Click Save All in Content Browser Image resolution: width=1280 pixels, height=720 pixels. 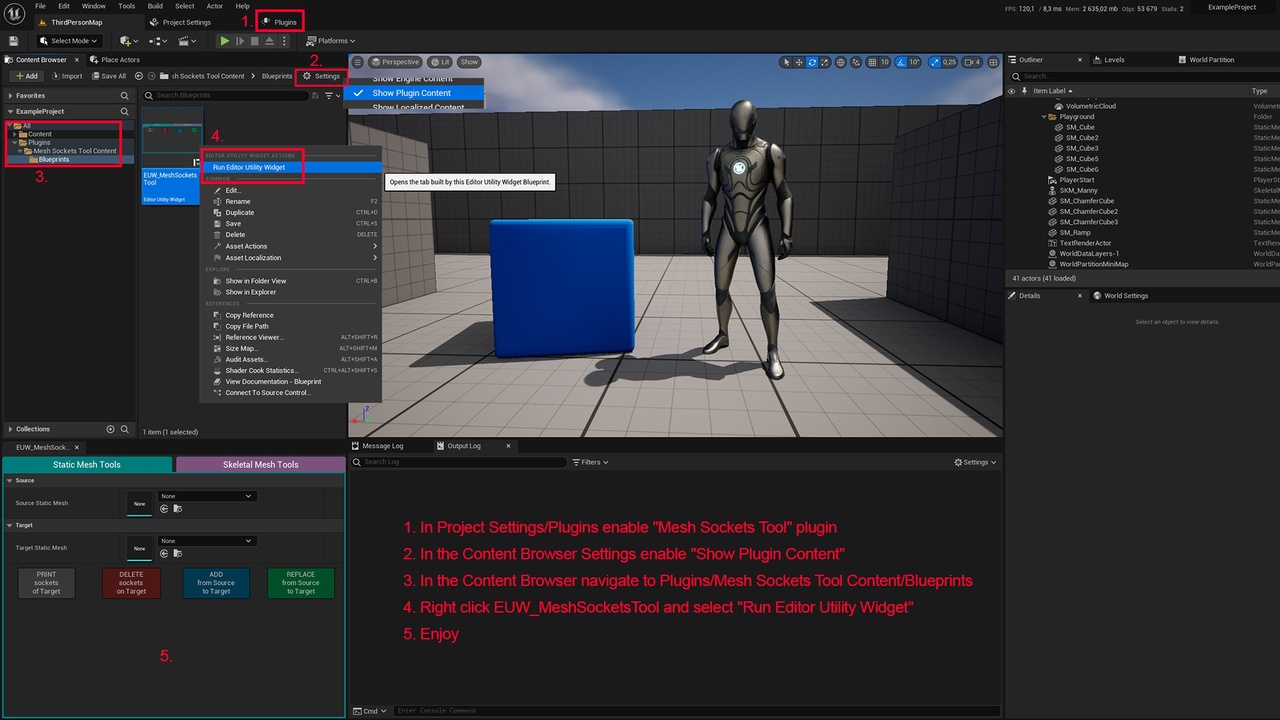point(109,76)
